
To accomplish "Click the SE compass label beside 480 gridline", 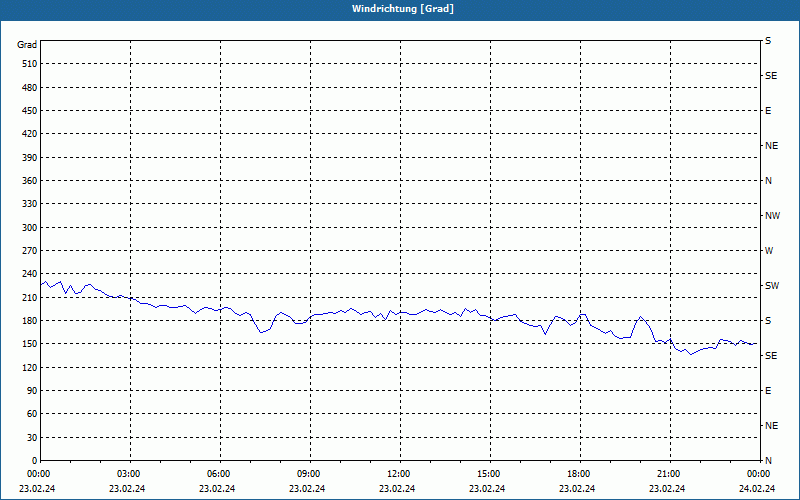I will (x=771, y=76).
